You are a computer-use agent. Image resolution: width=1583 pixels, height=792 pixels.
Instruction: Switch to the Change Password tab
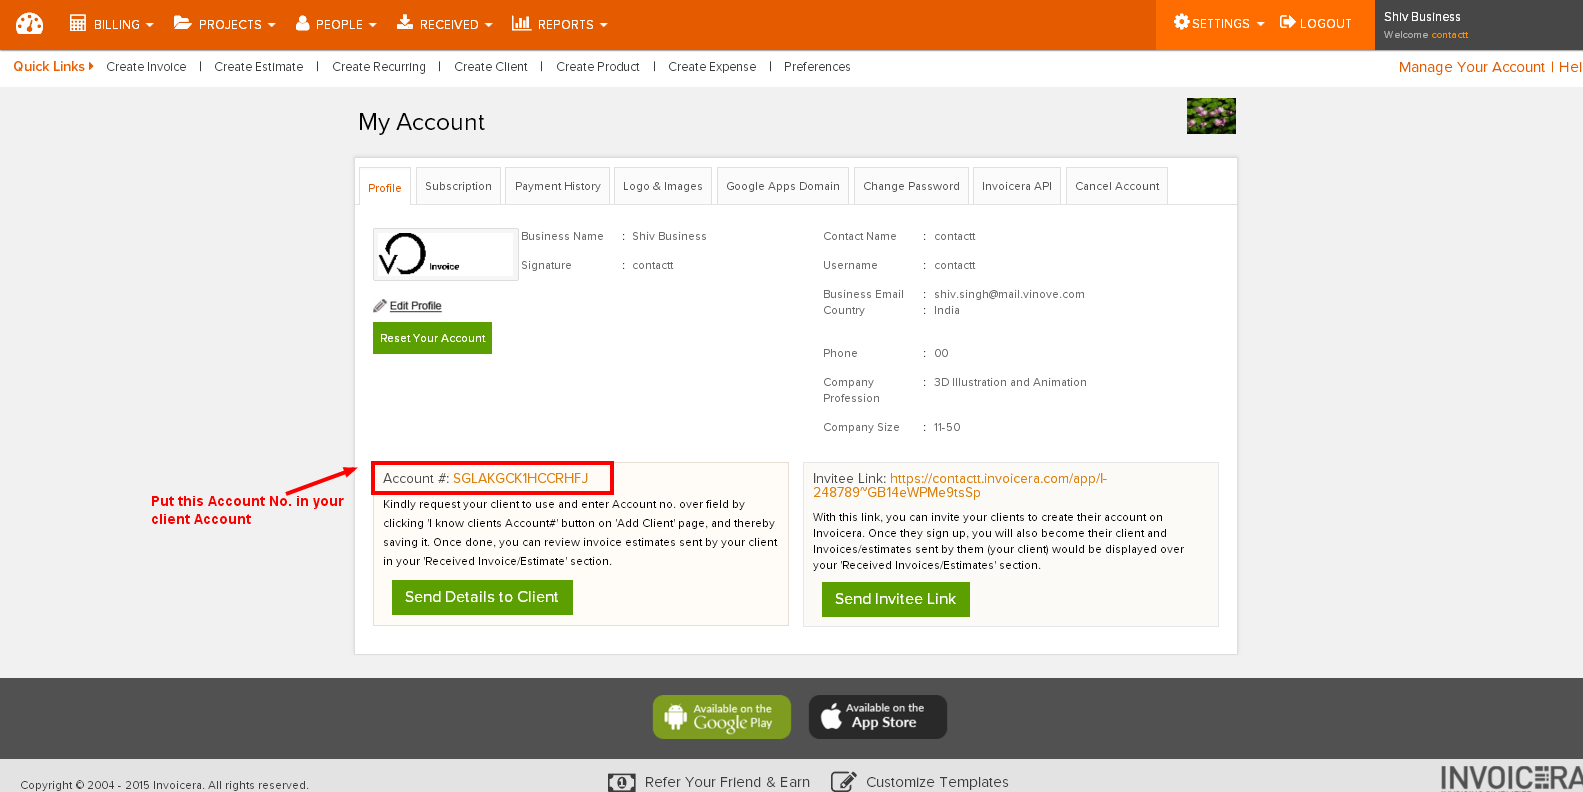pos(911,186)
